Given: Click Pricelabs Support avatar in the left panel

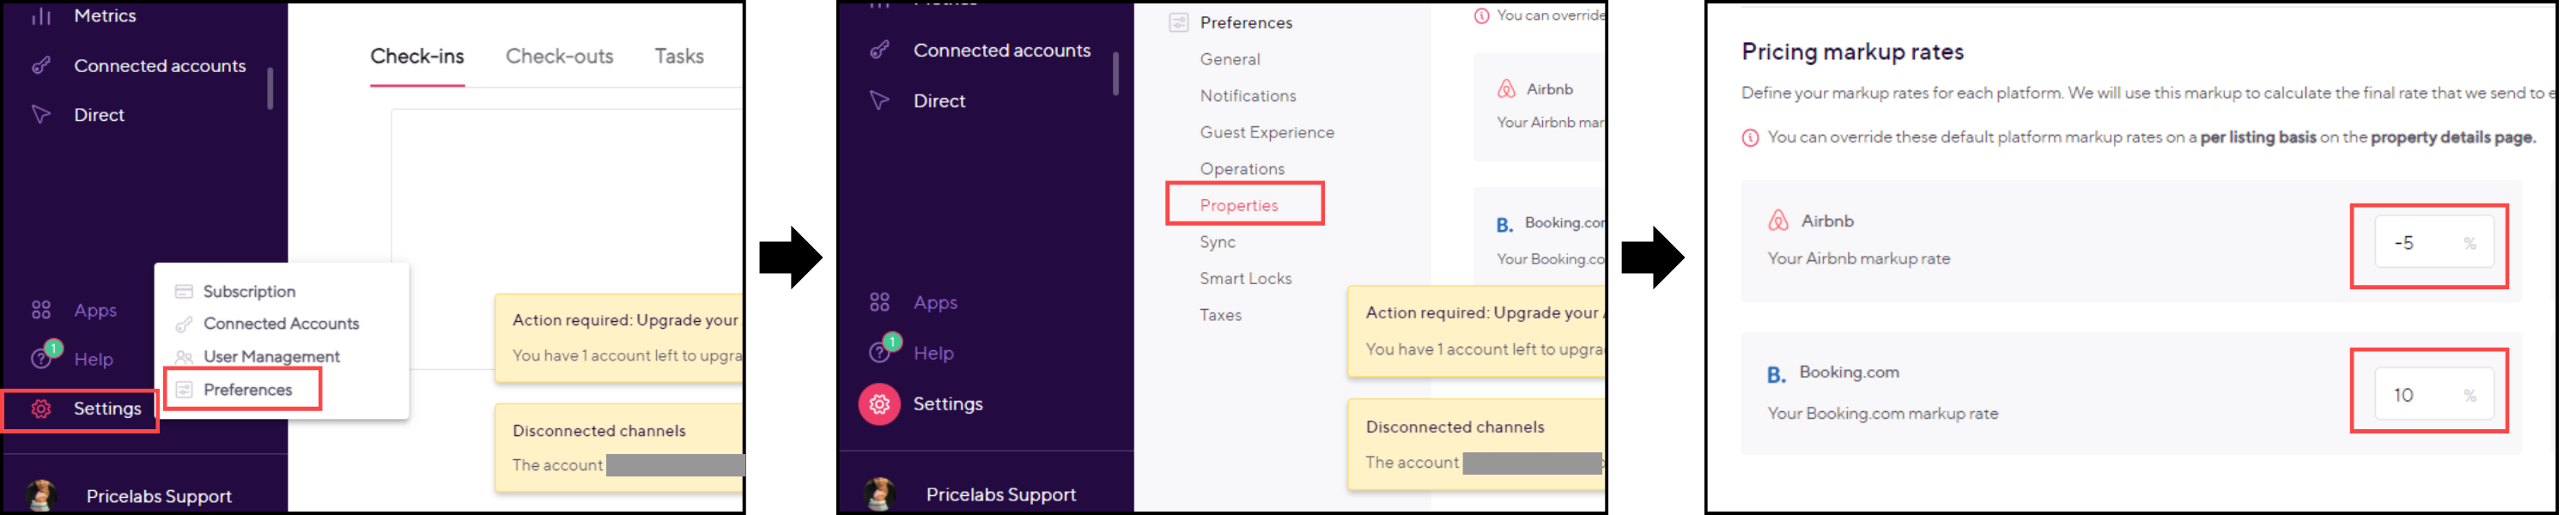Looking at the screenshot, I should tap(41, 496).
